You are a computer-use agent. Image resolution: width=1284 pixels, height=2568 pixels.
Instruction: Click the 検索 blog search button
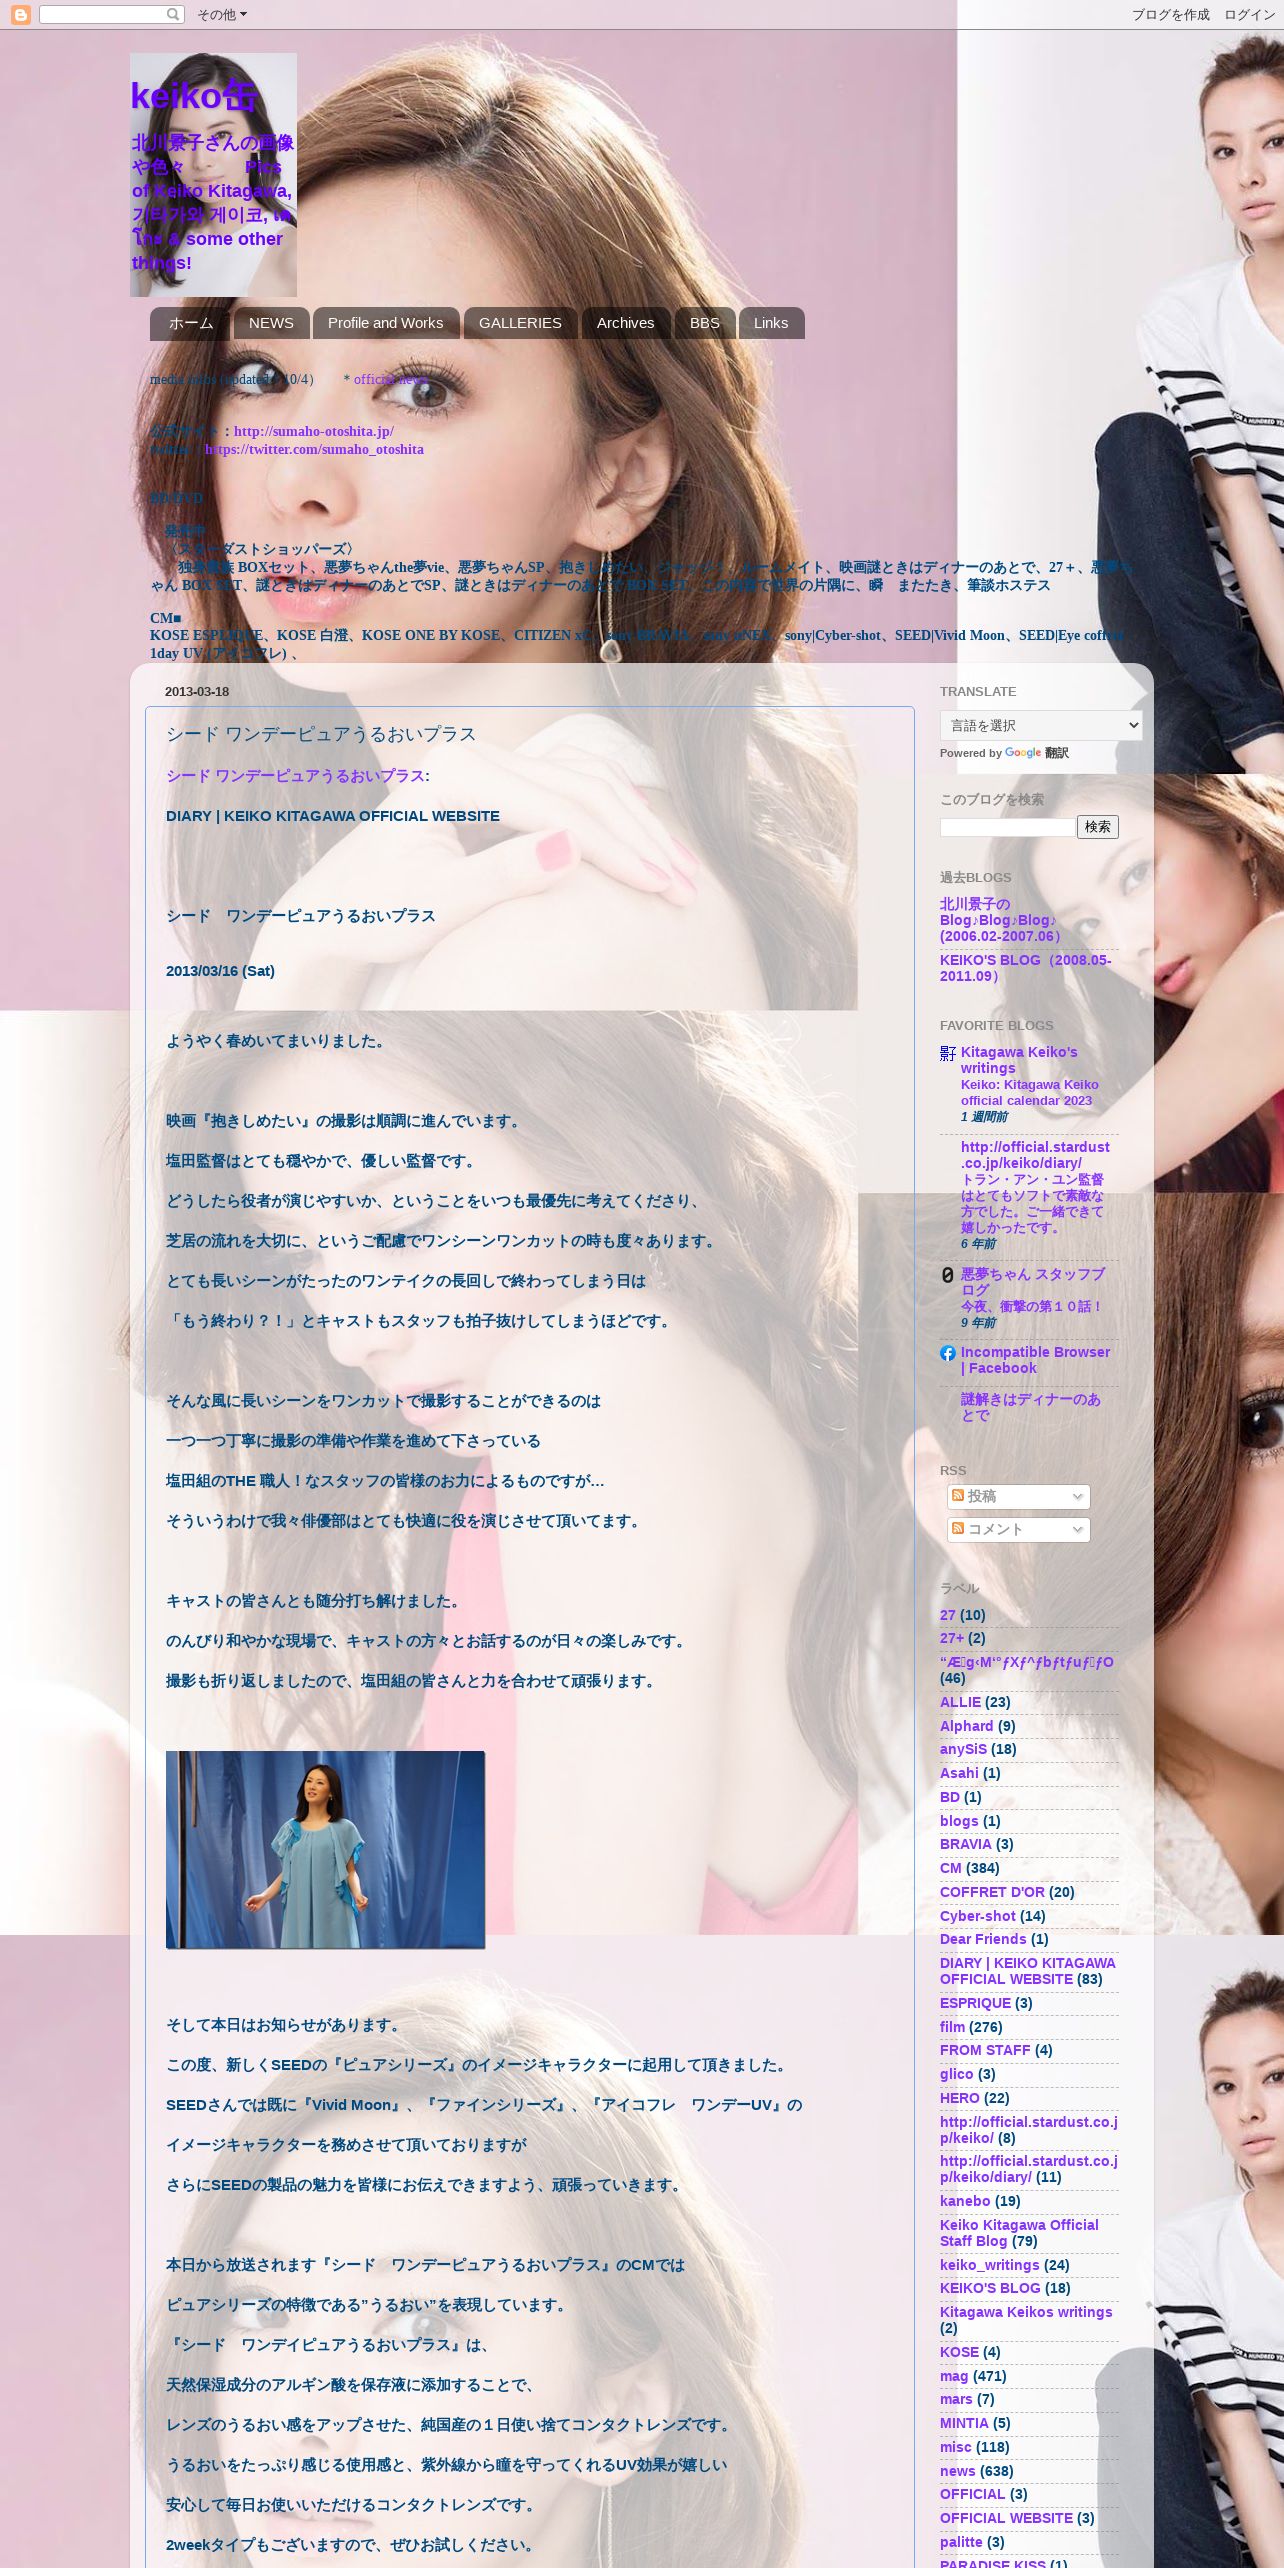pos(1098,826)
